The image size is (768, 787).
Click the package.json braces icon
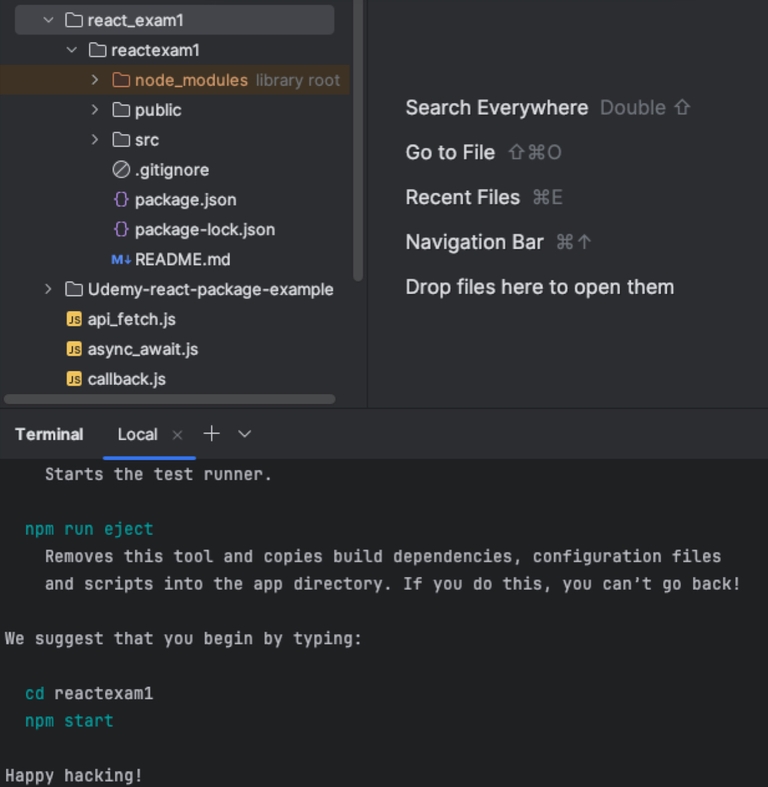[121, 200]
